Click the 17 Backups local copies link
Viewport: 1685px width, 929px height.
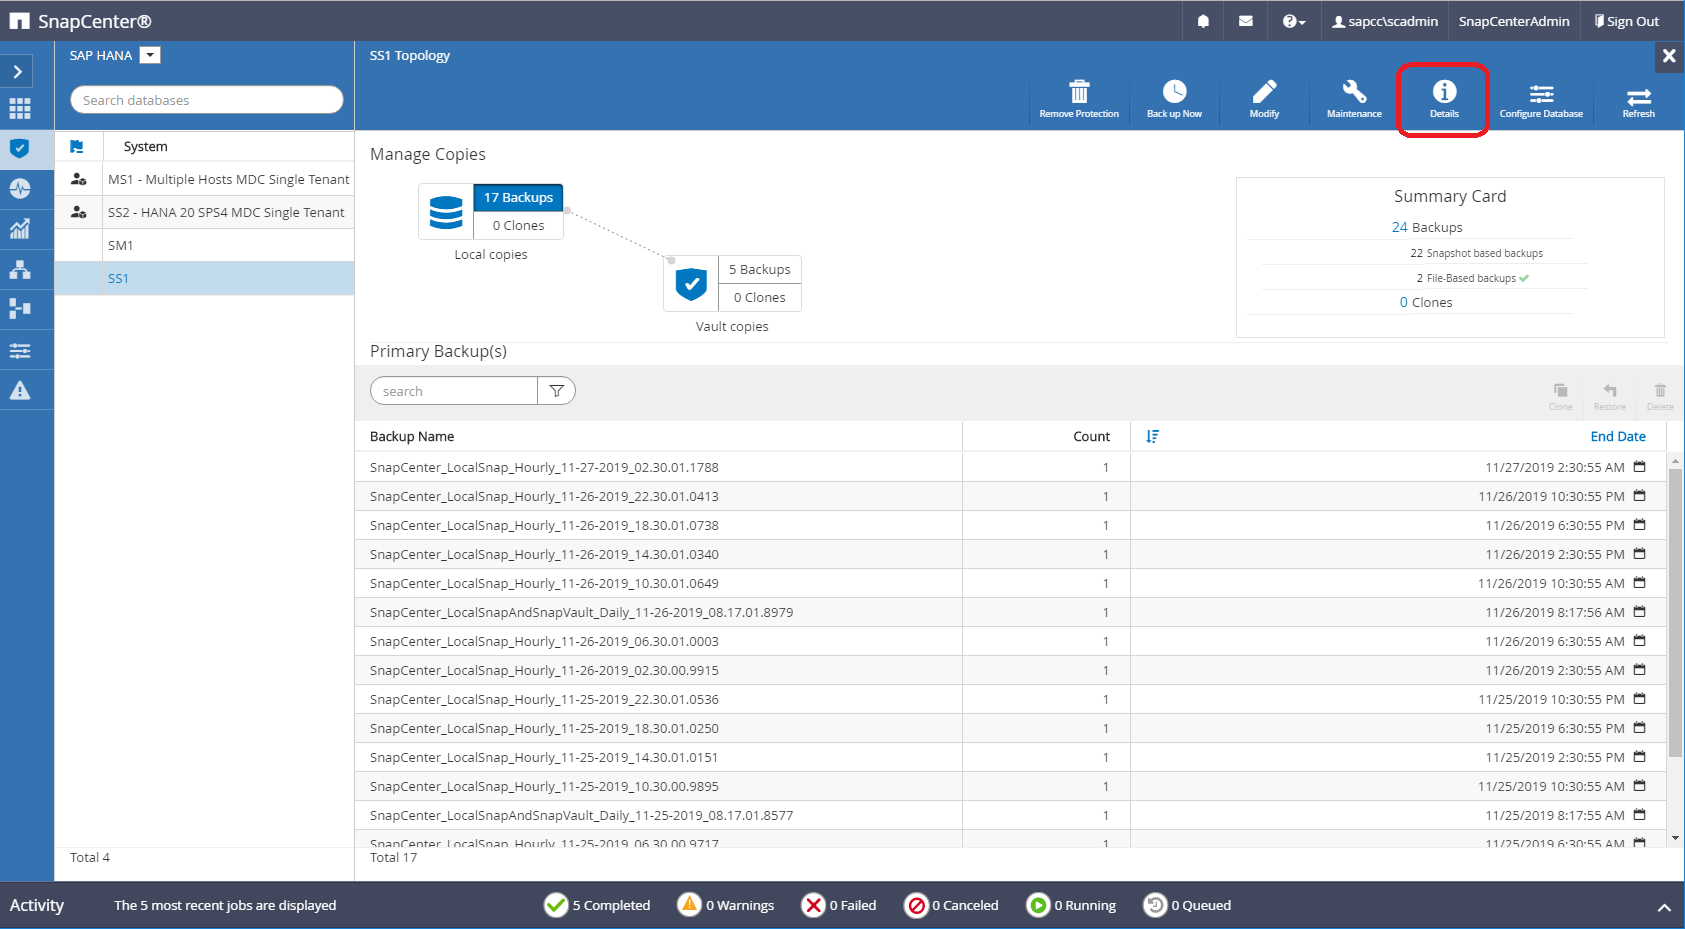coord(518,197)
